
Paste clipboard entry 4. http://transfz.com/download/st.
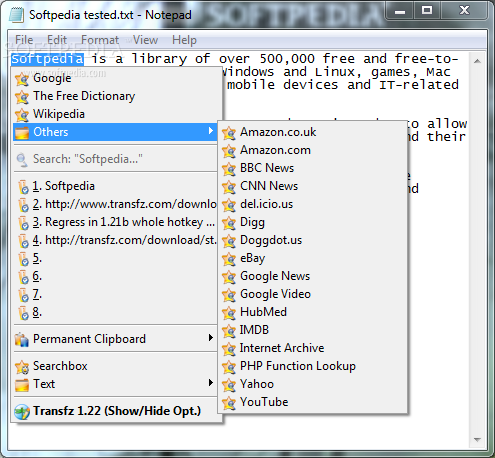115,240
